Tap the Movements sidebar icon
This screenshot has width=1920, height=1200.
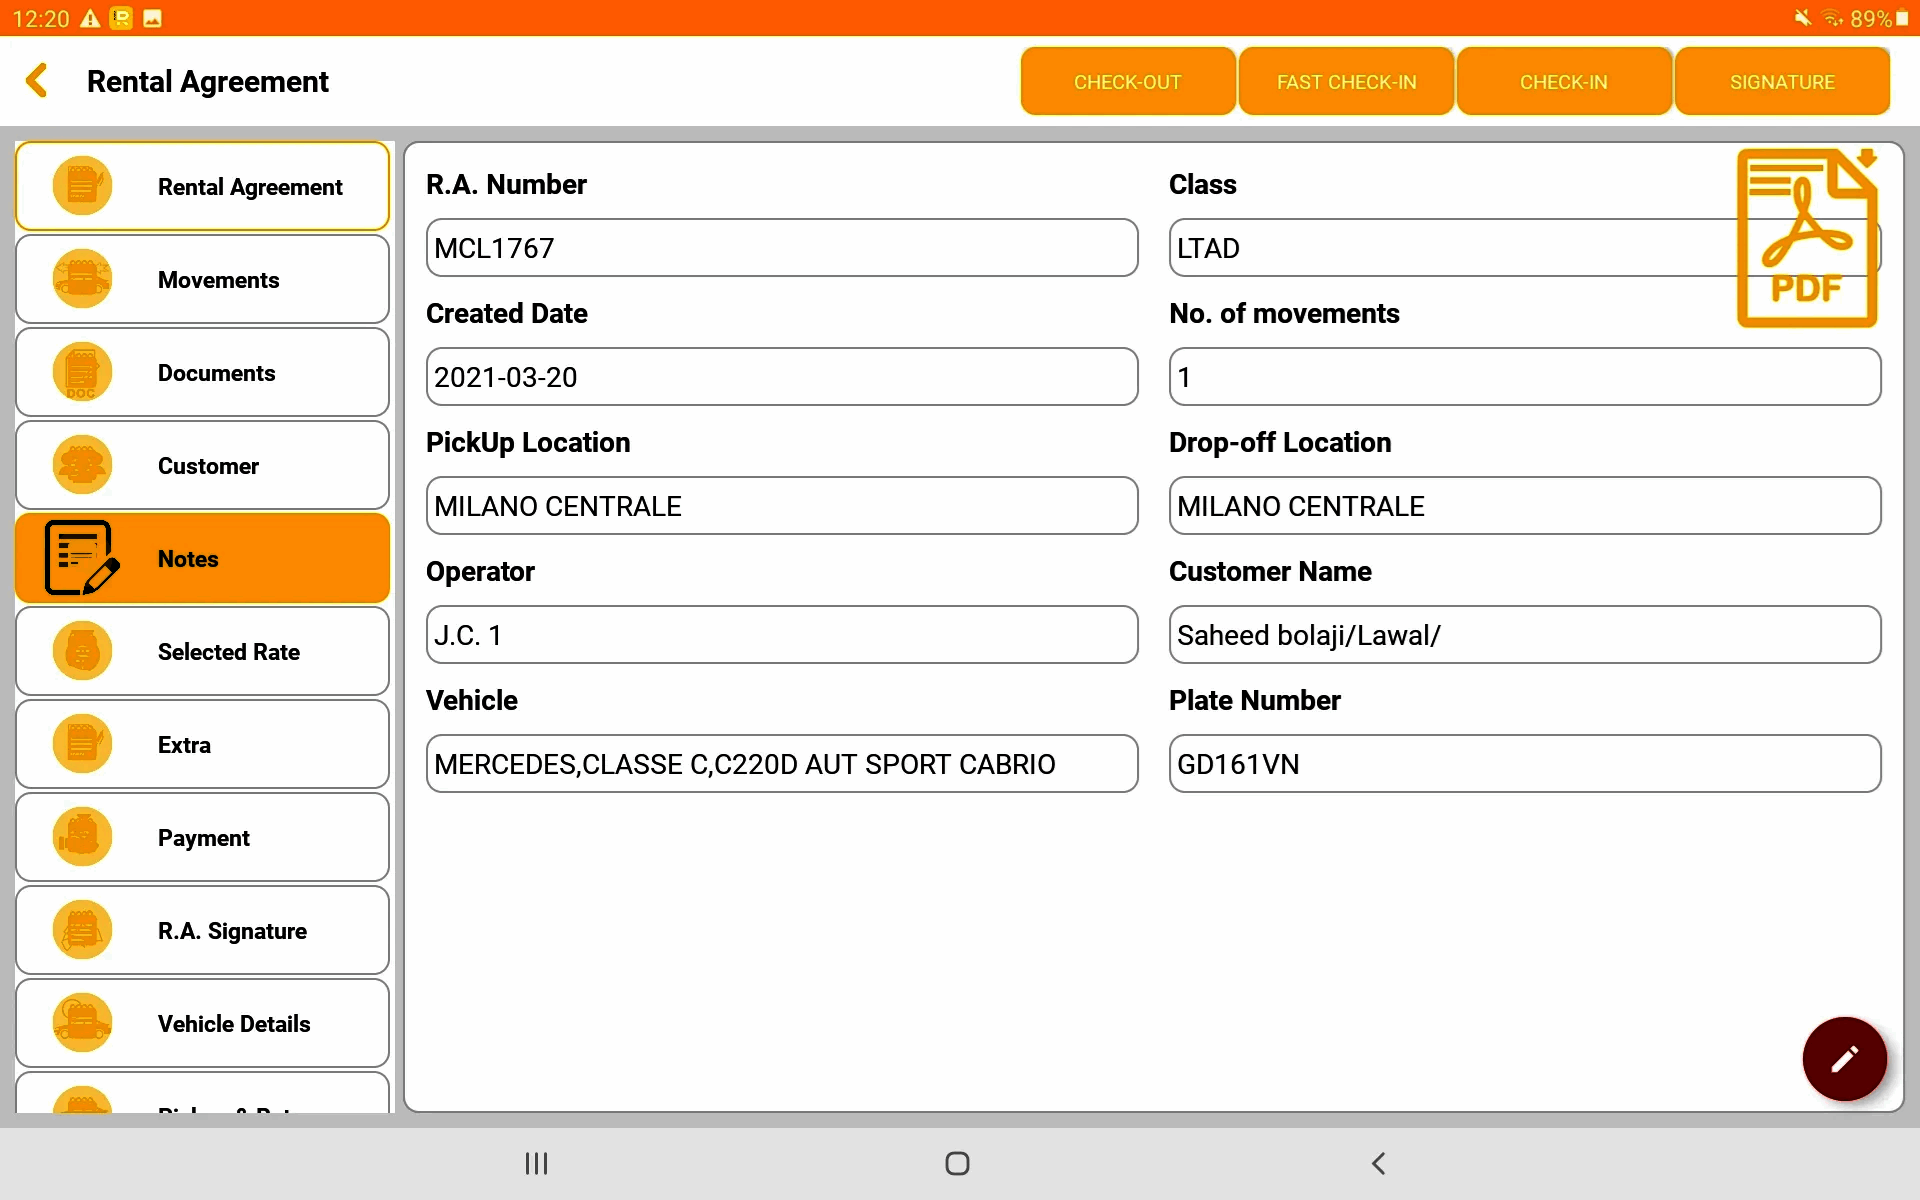point(82,279)
